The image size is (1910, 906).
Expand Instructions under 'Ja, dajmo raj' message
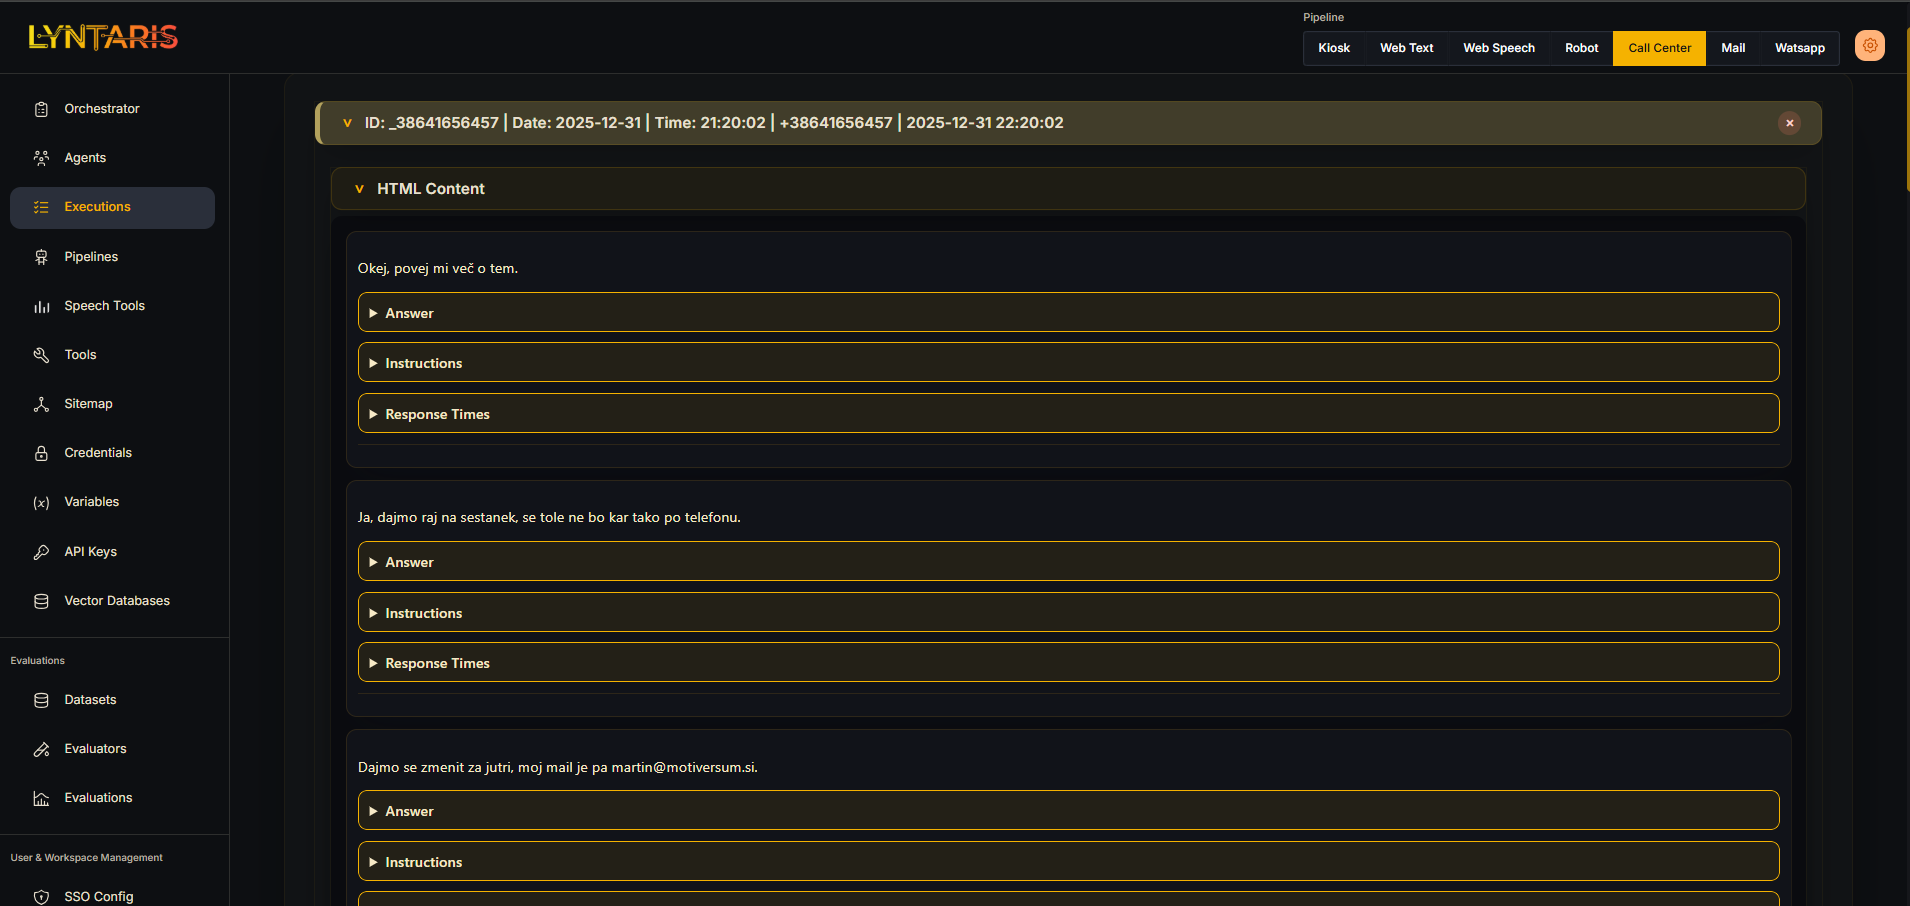point(423,613)
